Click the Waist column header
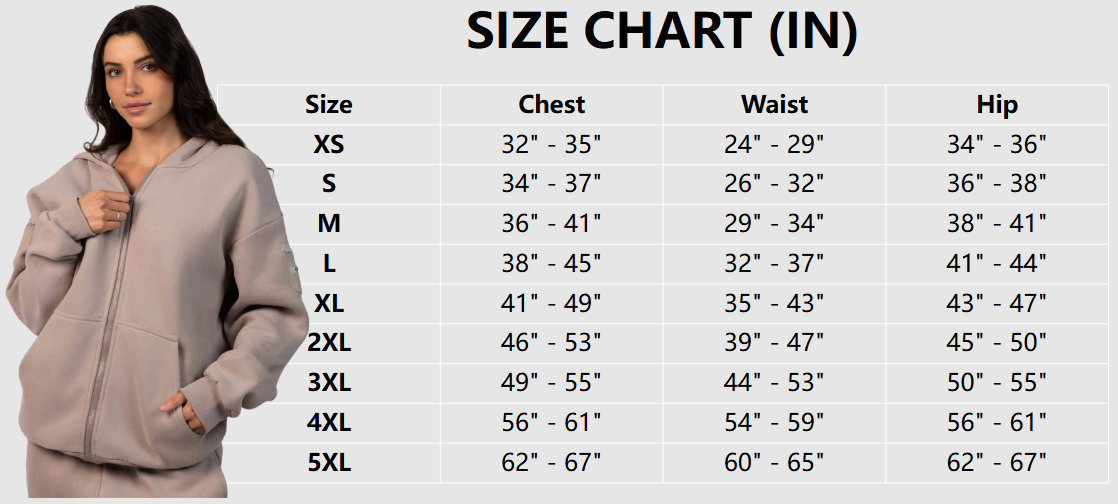 (x=774, y=105)
